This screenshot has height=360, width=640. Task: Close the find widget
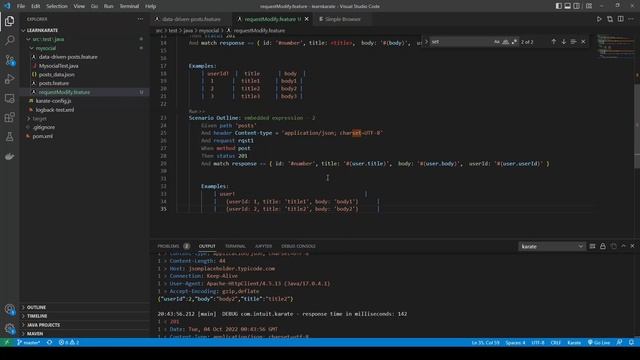coord(583,42)
